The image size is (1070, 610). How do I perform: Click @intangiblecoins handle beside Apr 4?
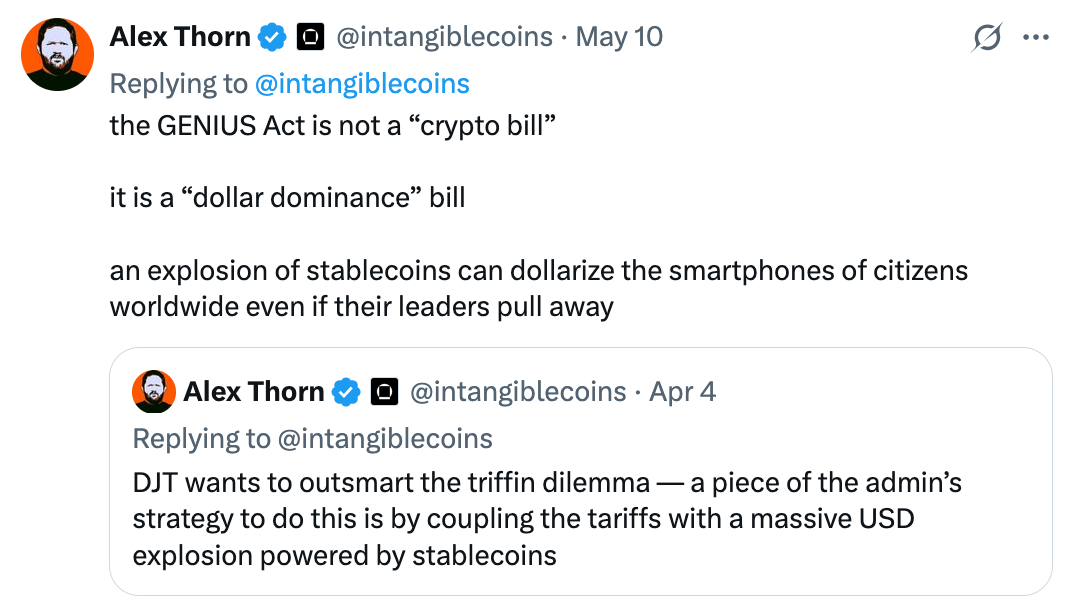click(518, 392)
